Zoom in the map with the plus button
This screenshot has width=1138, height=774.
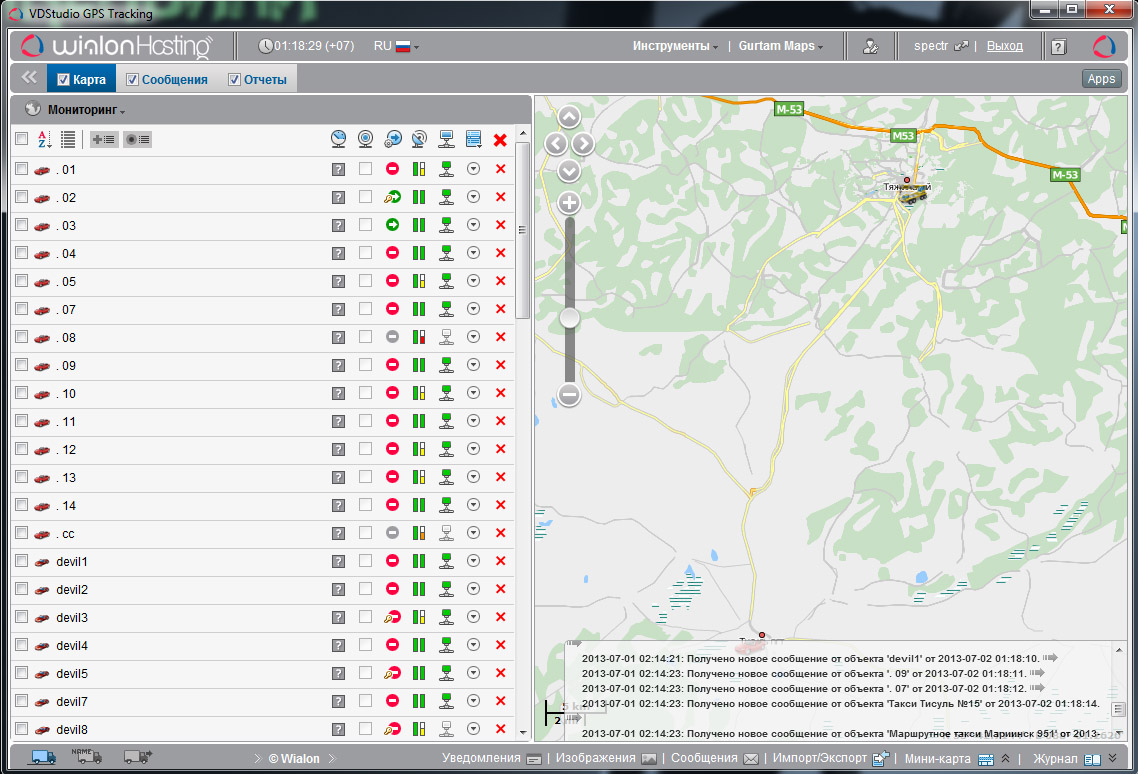tap(569, 203)
